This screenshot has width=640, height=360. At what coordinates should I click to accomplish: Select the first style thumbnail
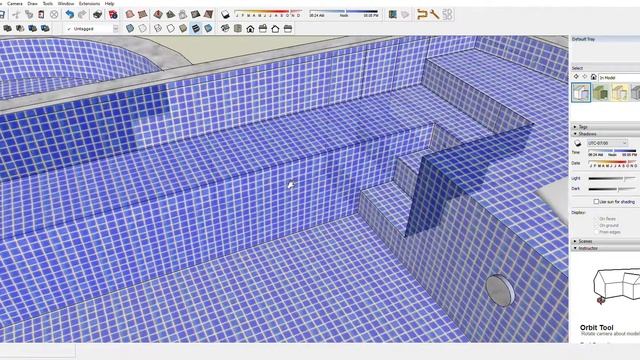tap(581, 92)
